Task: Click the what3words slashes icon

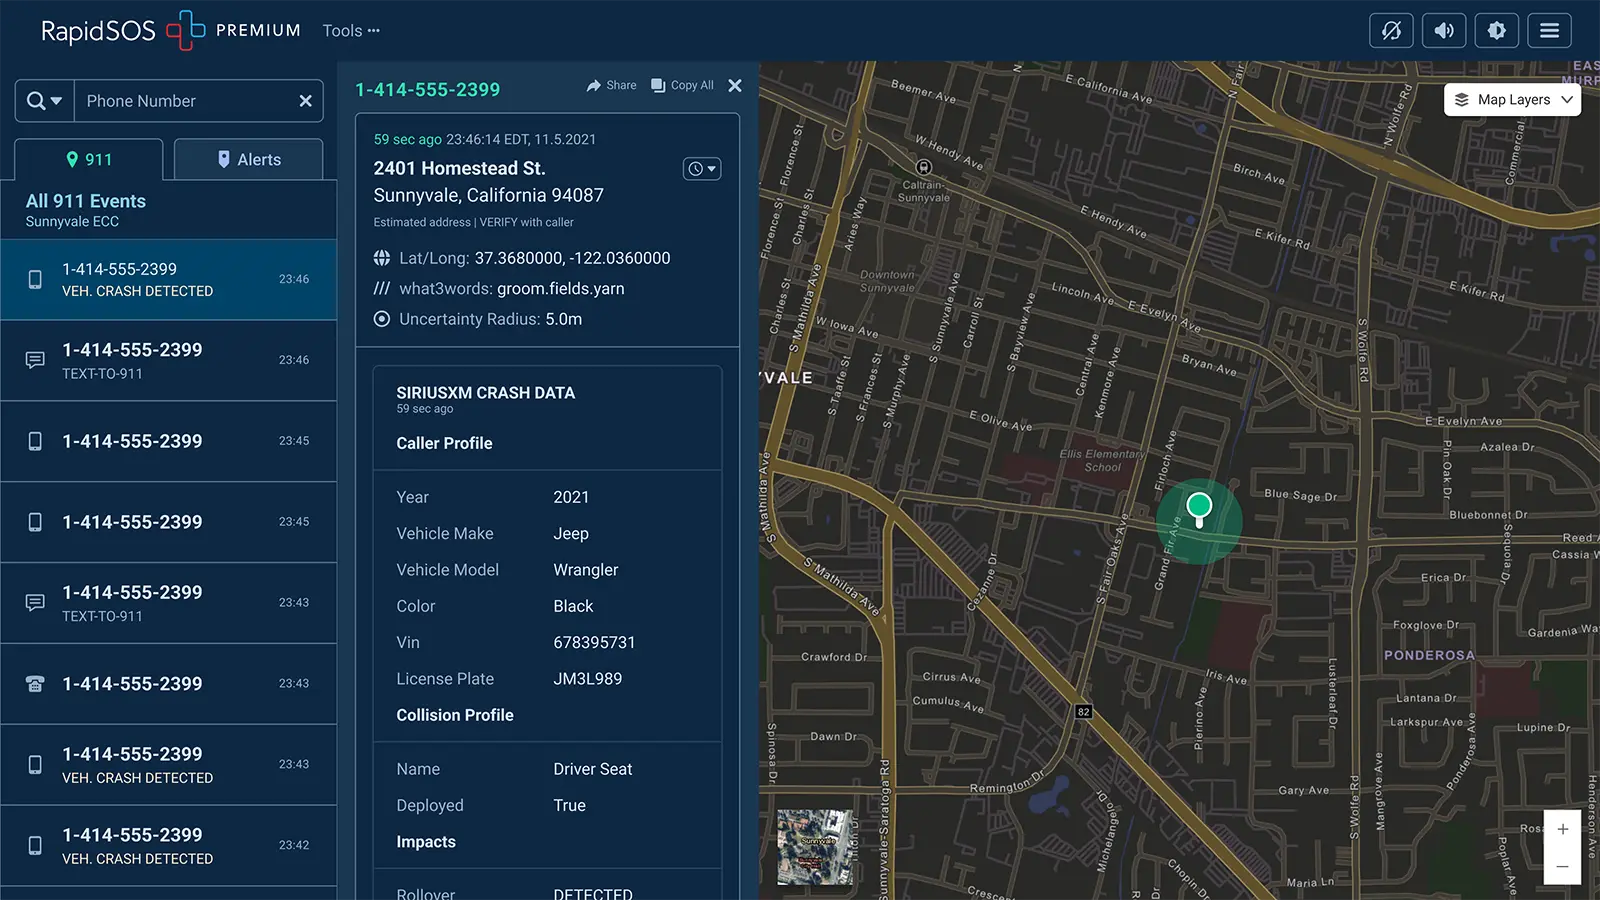Action: [382, 289]
